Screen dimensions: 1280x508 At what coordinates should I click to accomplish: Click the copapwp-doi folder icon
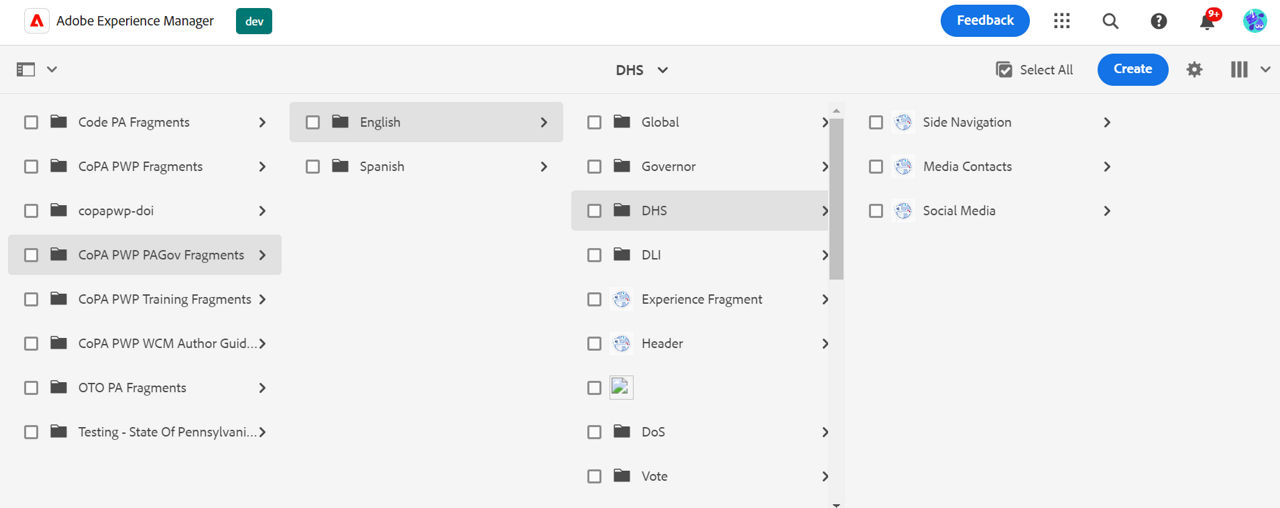coord(59,211)
